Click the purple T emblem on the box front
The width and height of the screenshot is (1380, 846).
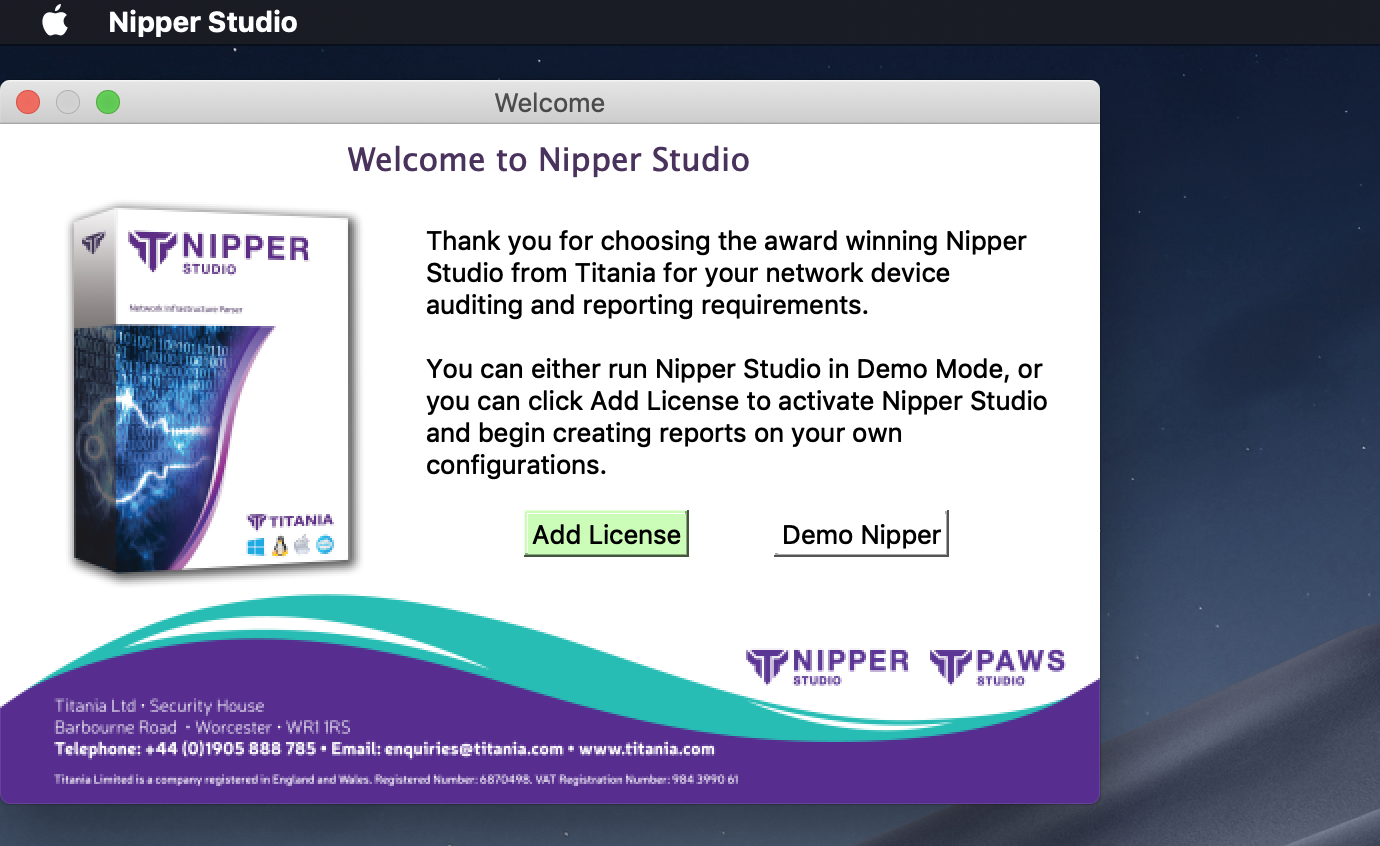pos(150,249)
